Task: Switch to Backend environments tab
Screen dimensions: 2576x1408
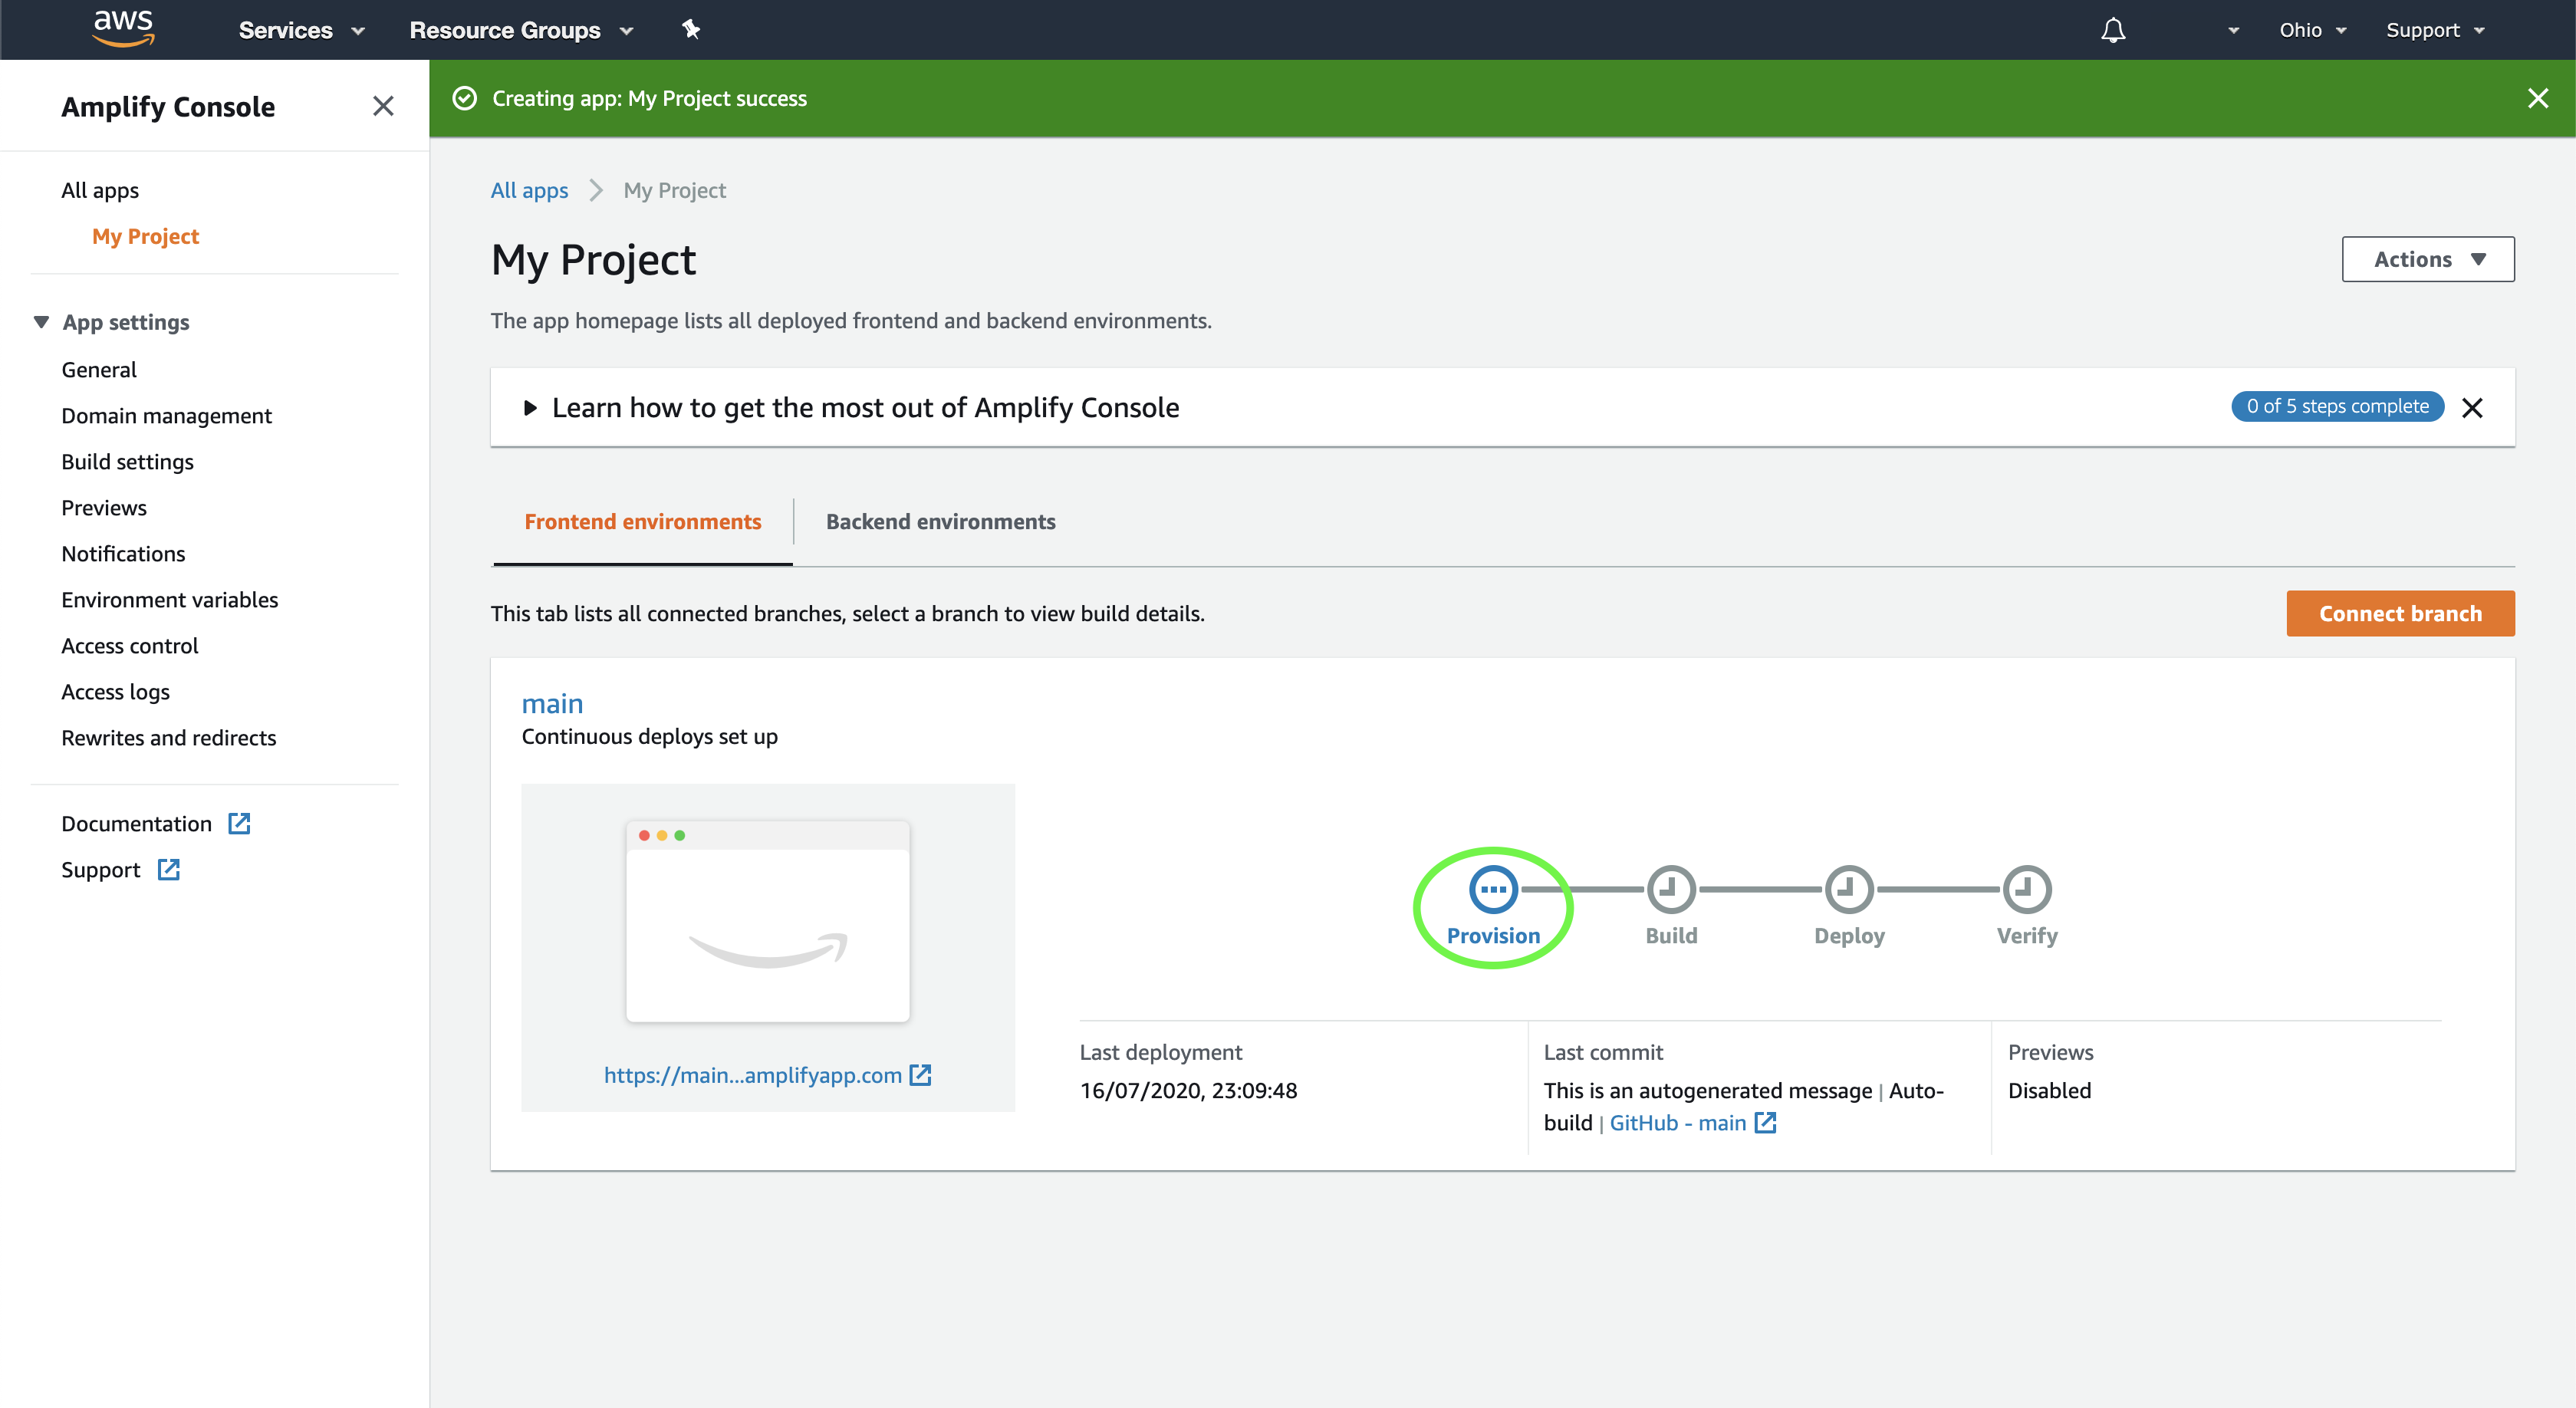Action: pos(940,521)
